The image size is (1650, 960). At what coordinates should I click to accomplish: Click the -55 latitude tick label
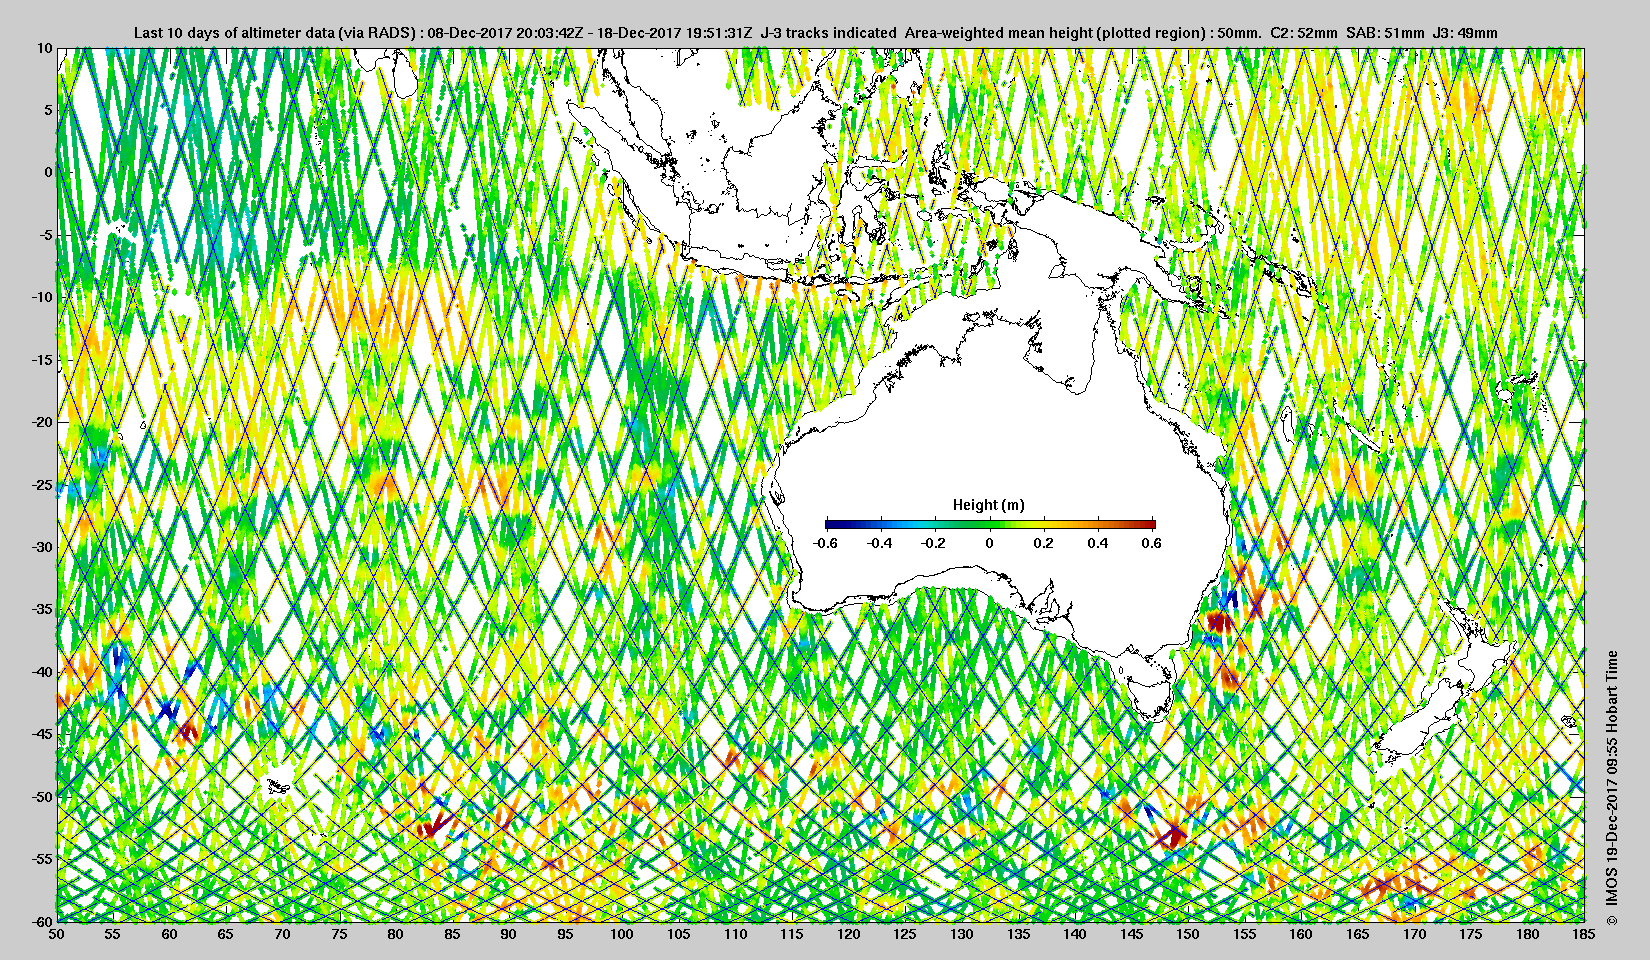42,859
